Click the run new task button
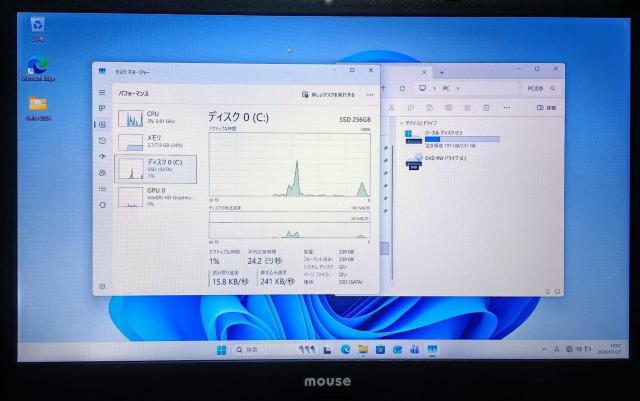 coord(328,95)
